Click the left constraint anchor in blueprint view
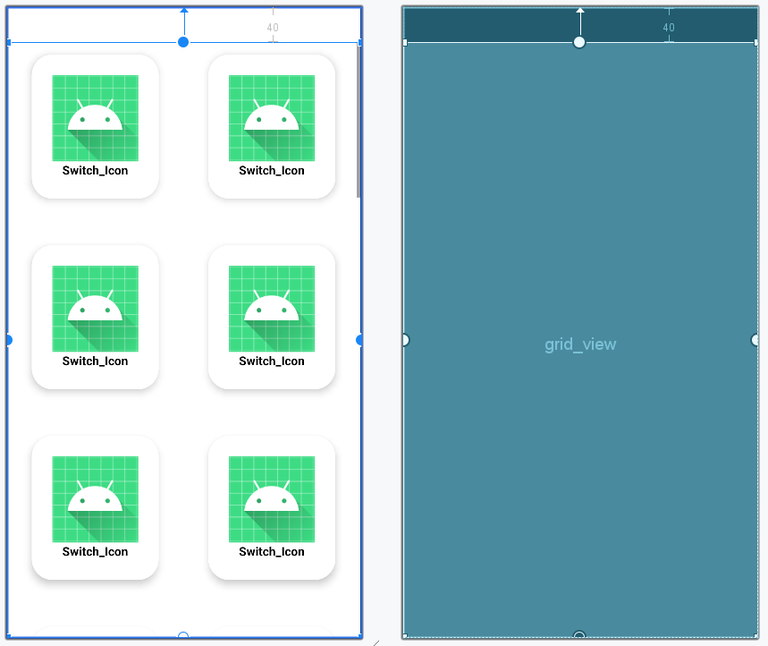The image size is (768, 646). coord(406,340)
